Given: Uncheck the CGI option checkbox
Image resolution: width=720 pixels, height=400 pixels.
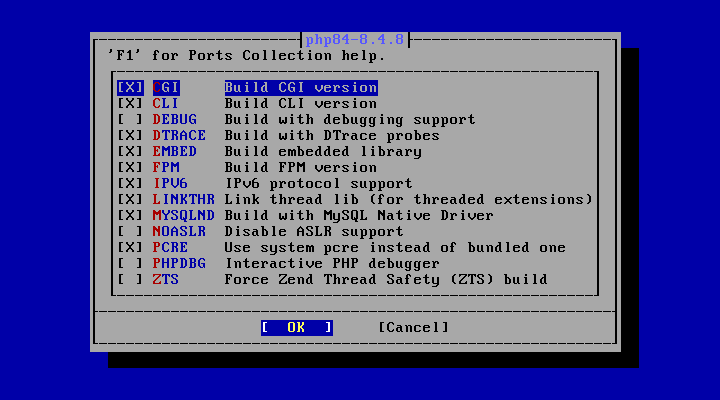Looking at the screenshot, I should [130, 87].
